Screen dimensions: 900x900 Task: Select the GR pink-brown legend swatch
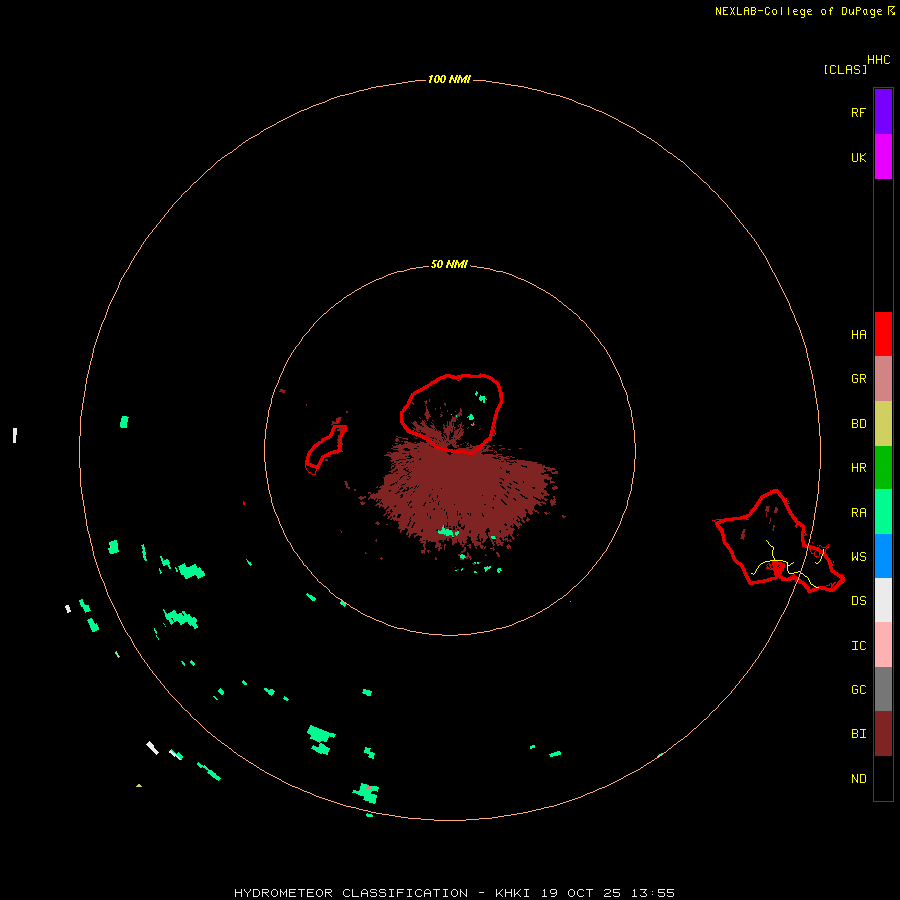883,379
